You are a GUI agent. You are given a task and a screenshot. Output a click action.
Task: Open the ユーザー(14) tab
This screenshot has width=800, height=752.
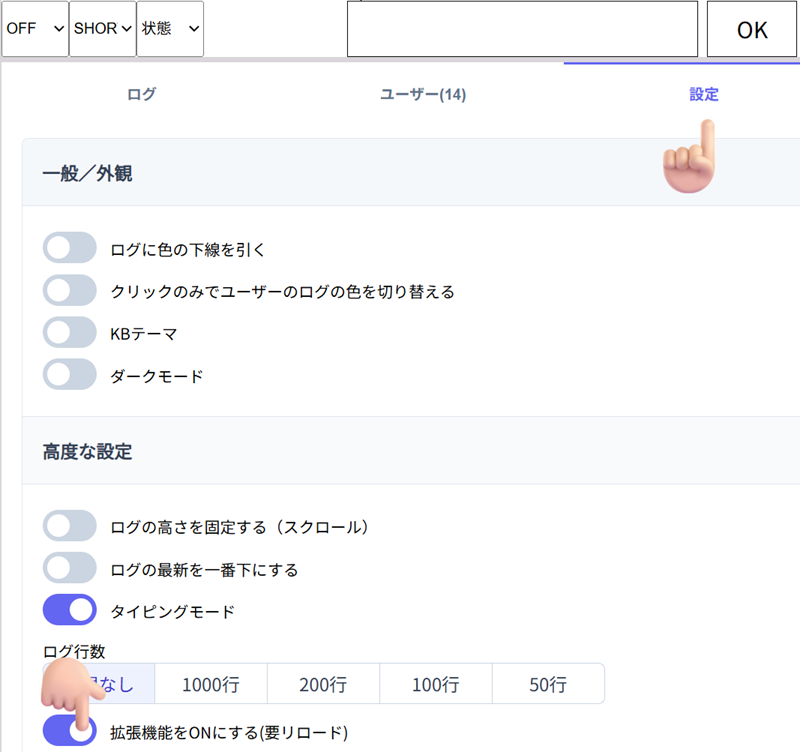point(423,95)
